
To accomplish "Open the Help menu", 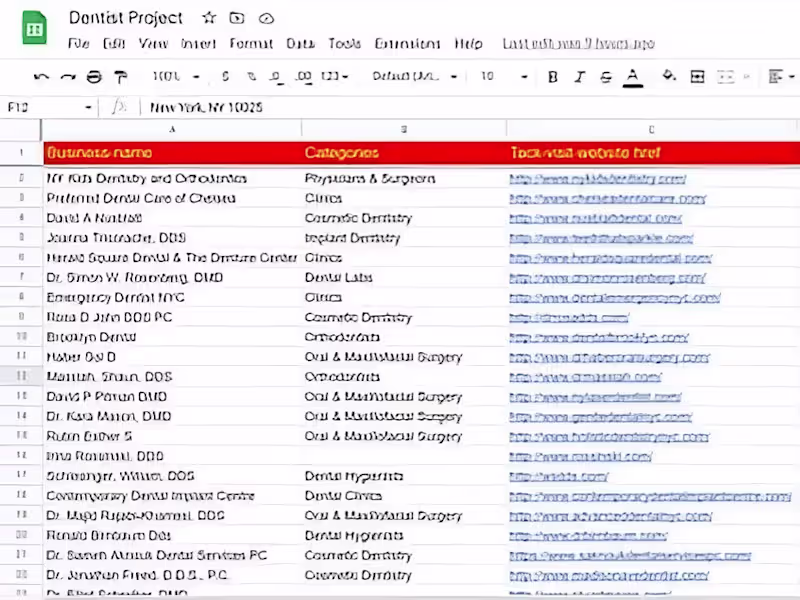I will point(468,43).
